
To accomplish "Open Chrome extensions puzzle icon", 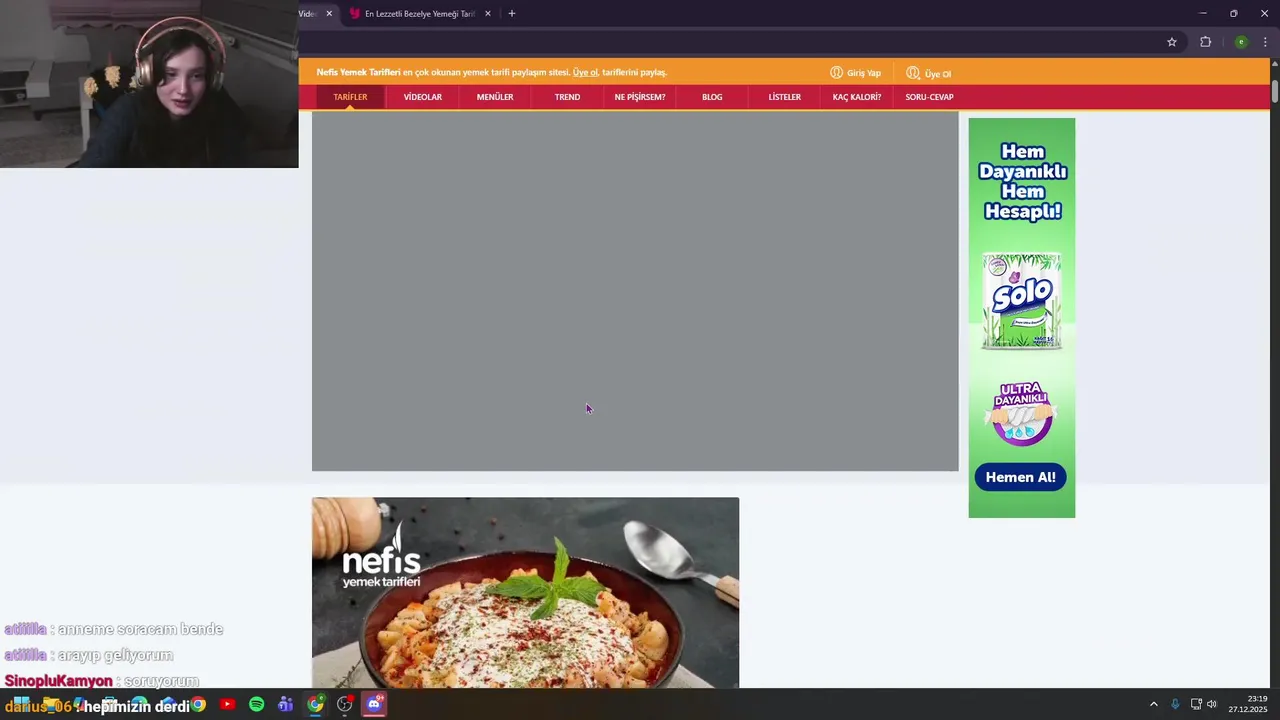I will point(1205,42).
